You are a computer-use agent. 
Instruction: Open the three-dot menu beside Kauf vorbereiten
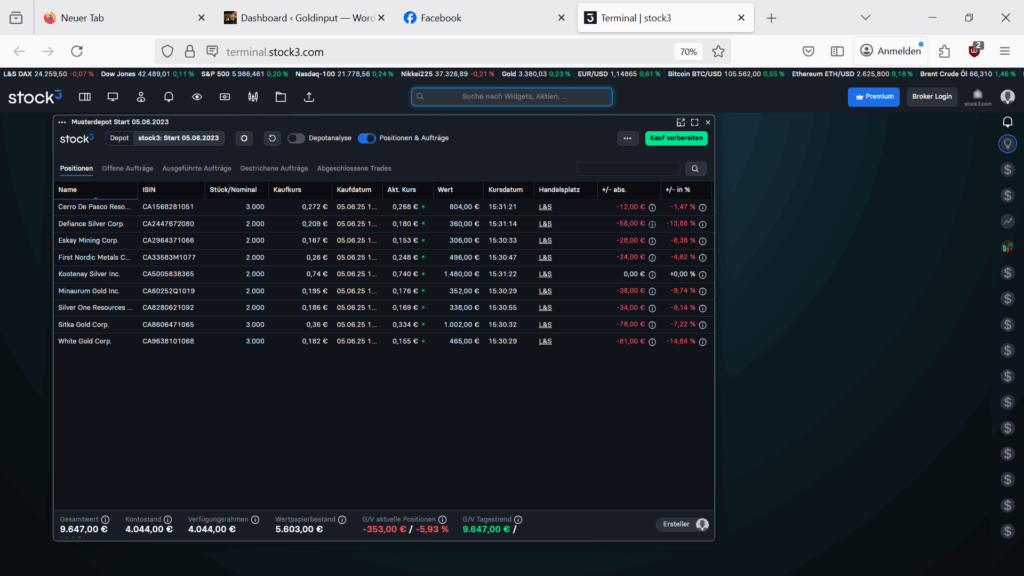tap(627, 138)
